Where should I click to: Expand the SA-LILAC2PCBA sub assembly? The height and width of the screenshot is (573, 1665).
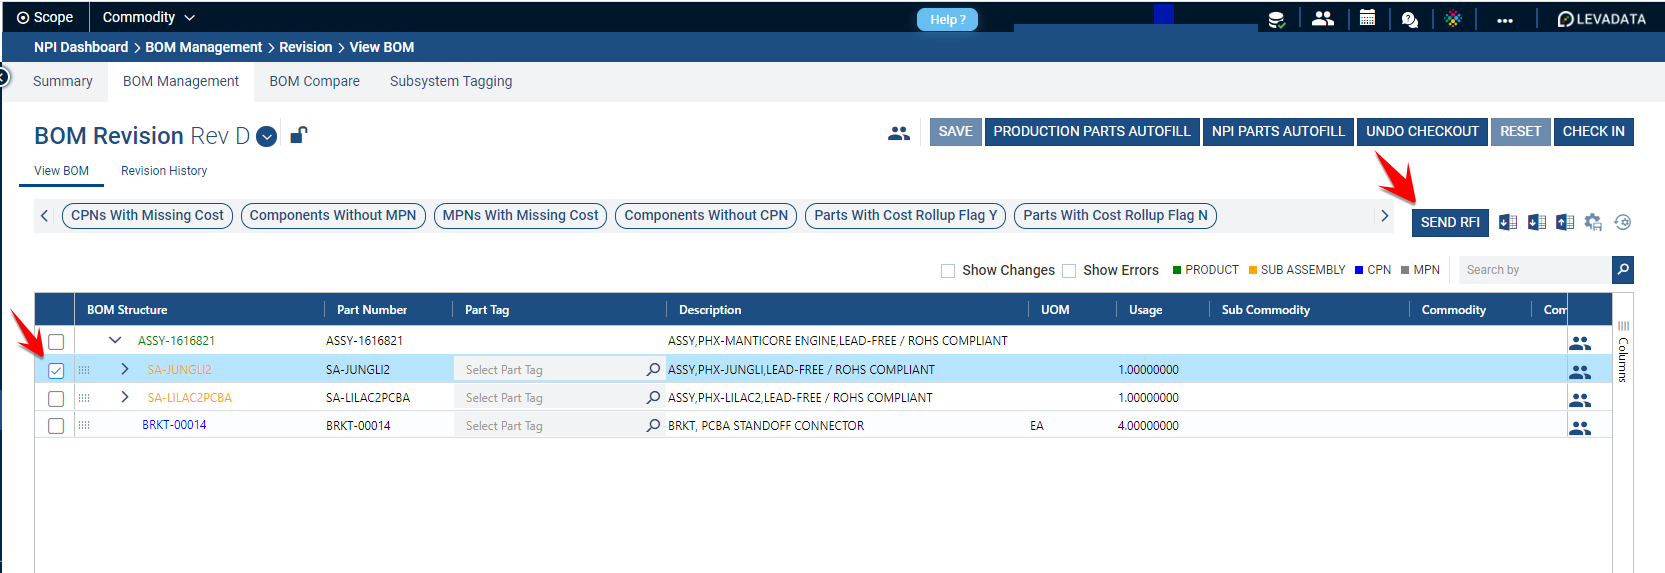click(x=125, y=397)
